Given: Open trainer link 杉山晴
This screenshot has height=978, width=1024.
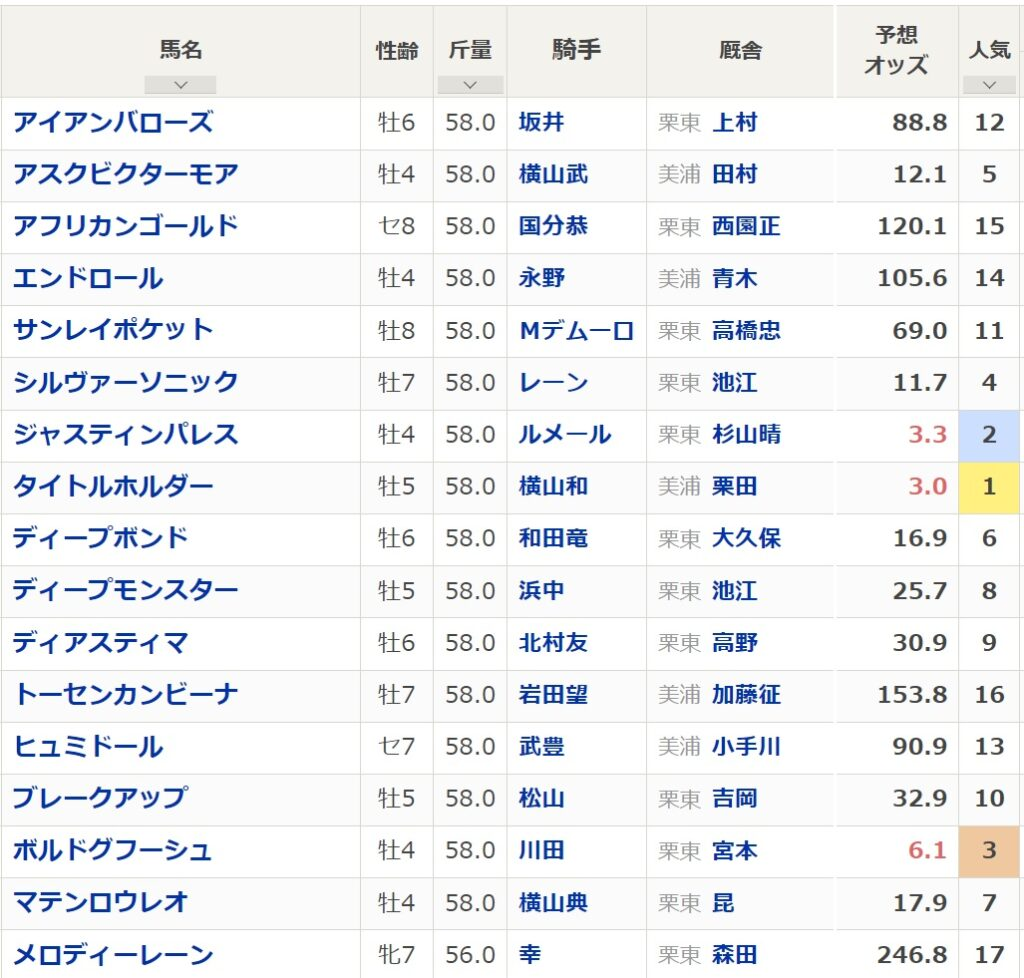Looking at the screenshot, I should (746, 435).
